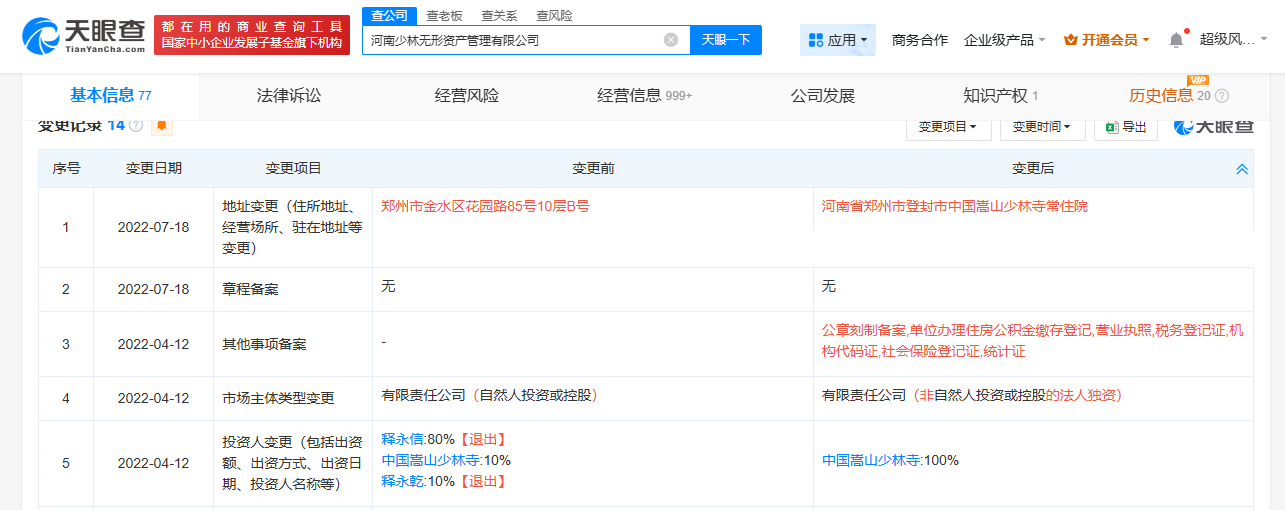Open the 变更项目 filter dropdown
This screenshot has width=1285, height=510.
(x=948, y=127)
